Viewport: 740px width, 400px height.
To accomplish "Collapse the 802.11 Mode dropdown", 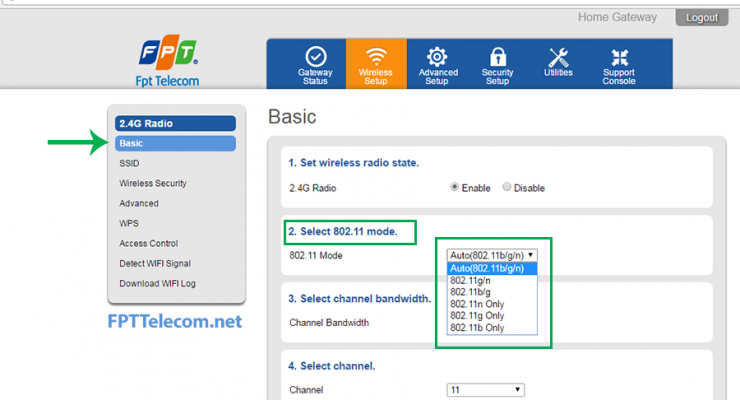I will 492,255.
